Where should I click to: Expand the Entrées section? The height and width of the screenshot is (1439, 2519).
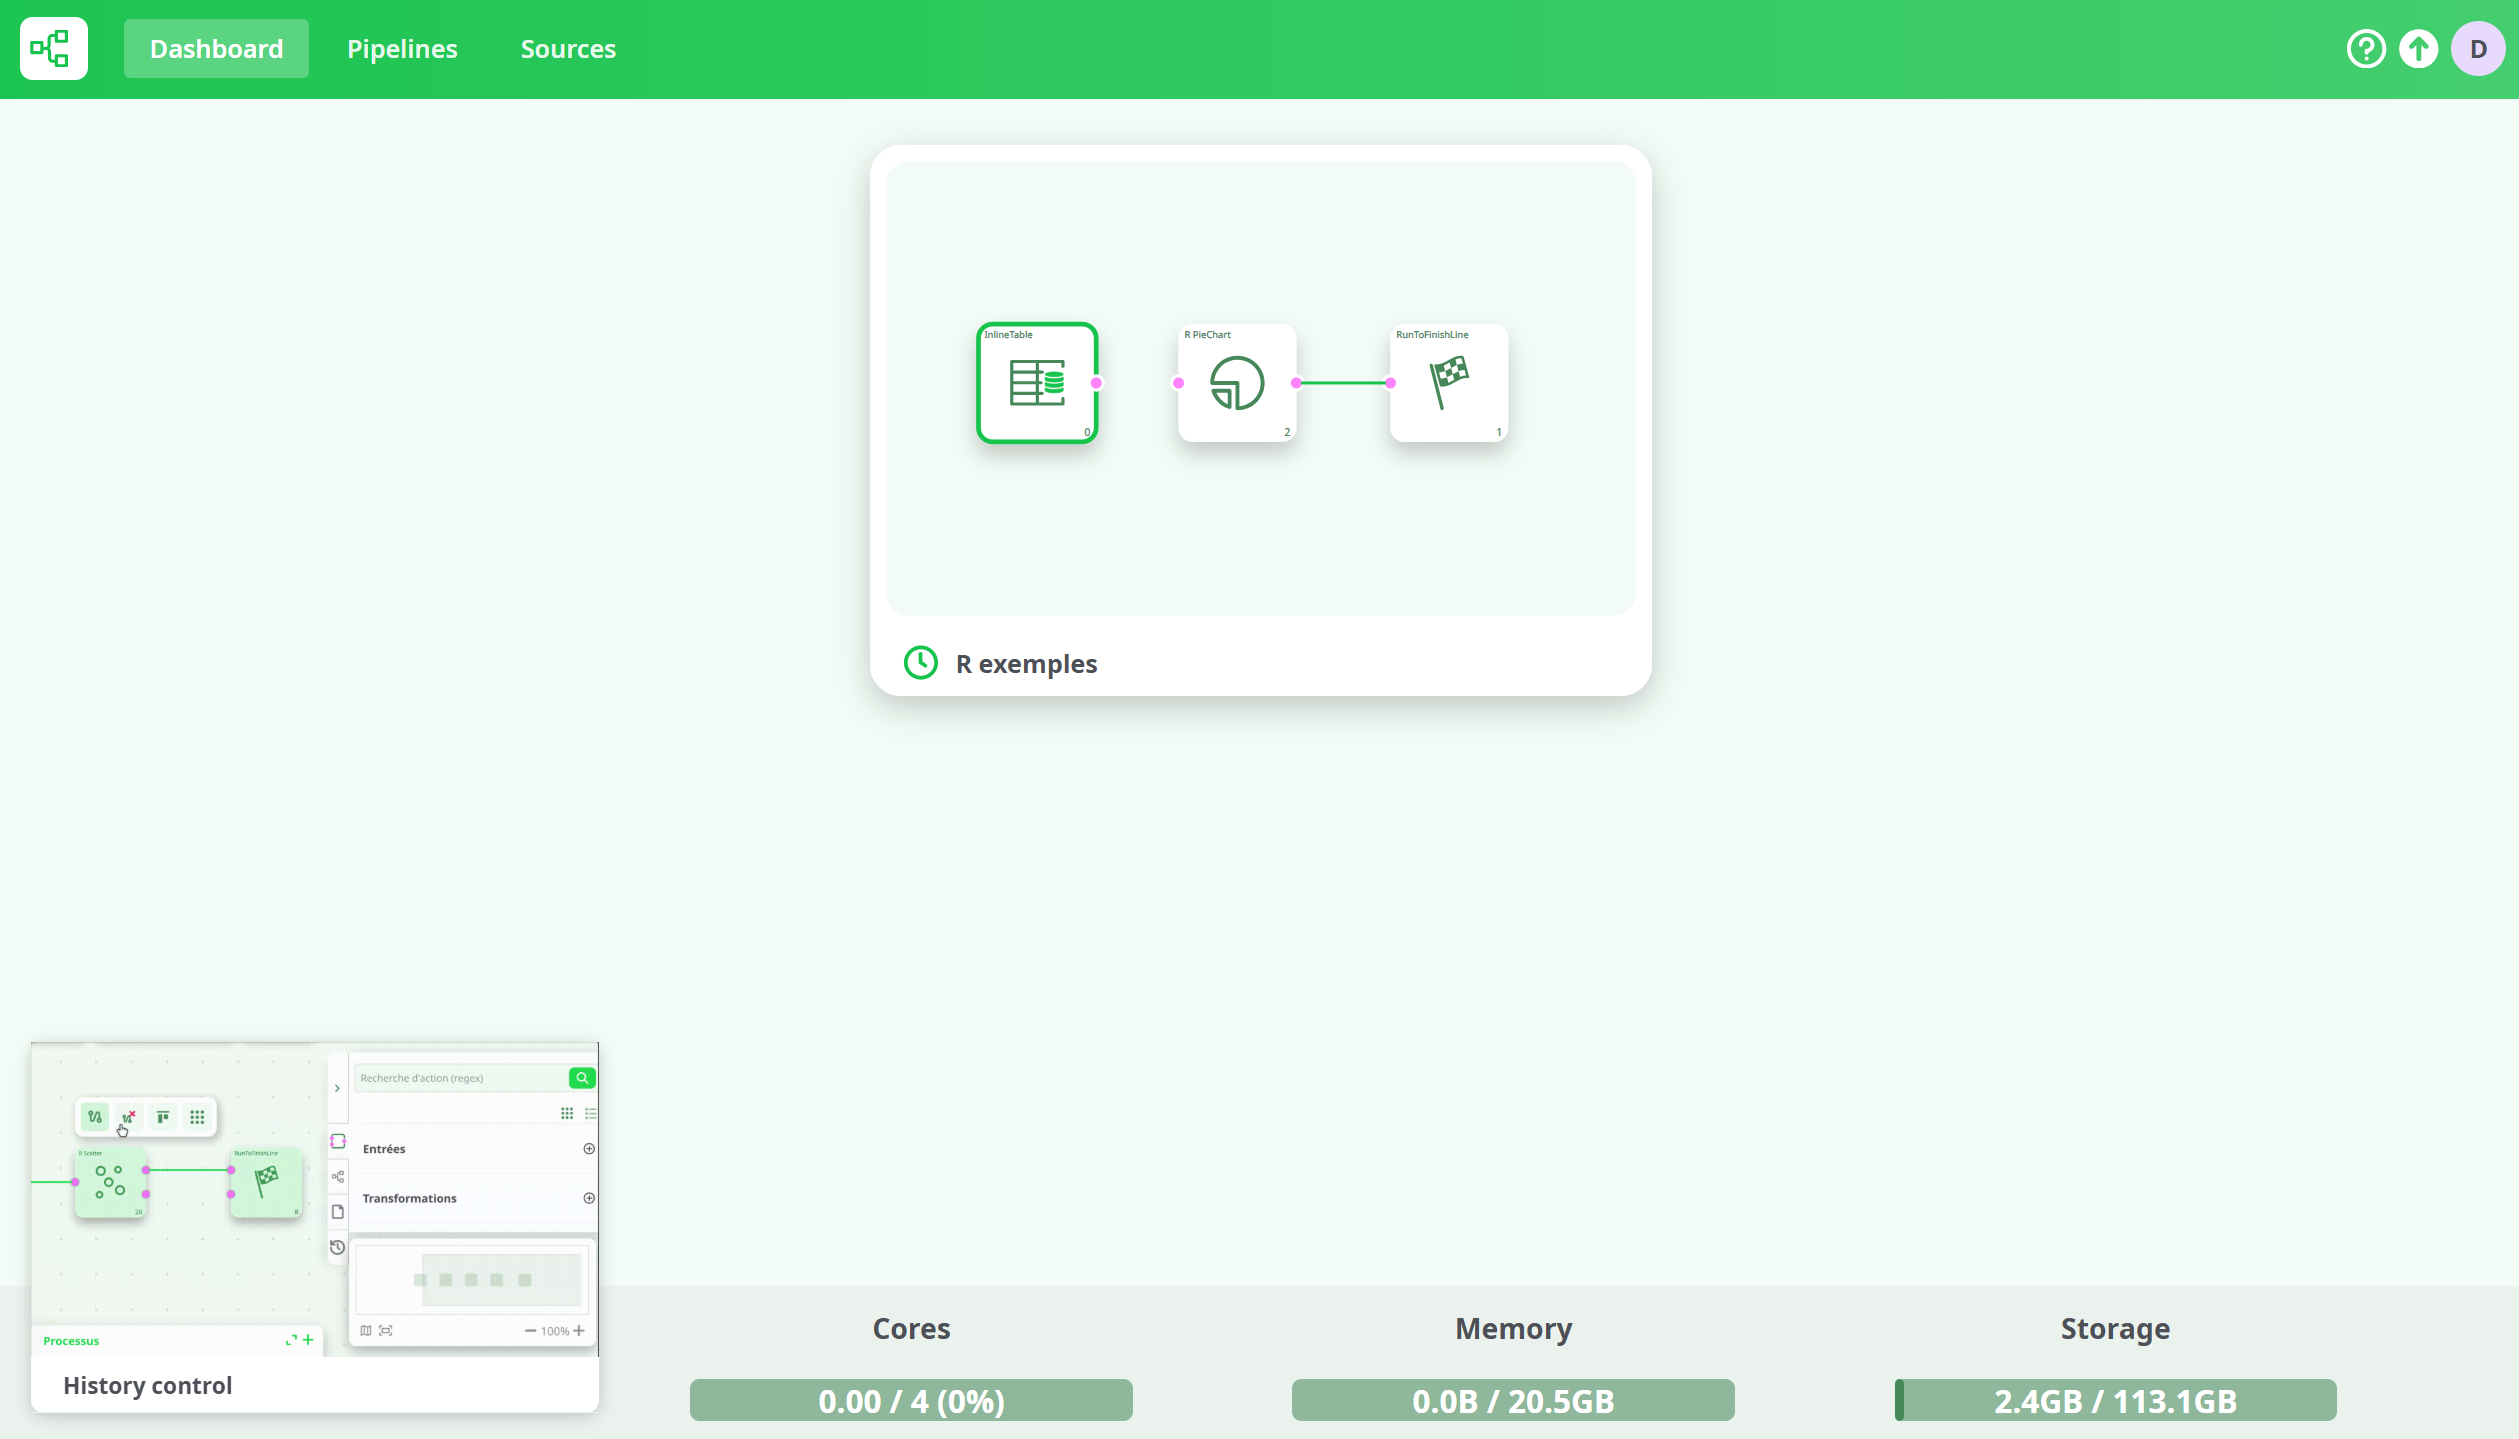588,1148
